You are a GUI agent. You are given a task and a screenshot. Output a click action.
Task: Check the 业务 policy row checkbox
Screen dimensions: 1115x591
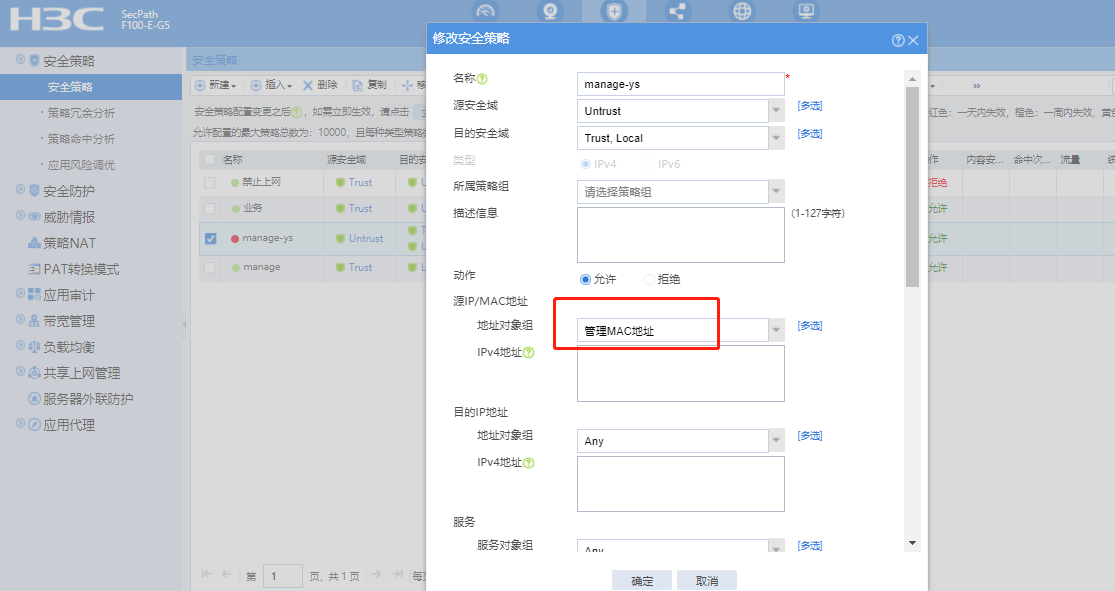coord(210,208)
